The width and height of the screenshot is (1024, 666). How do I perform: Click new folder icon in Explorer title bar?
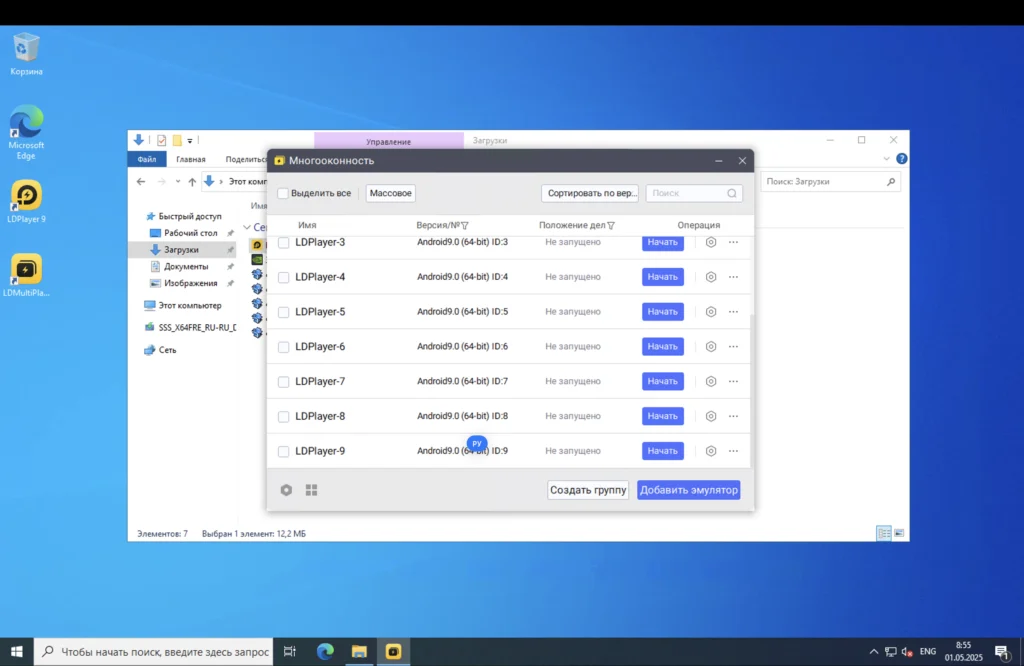point(177,140)
